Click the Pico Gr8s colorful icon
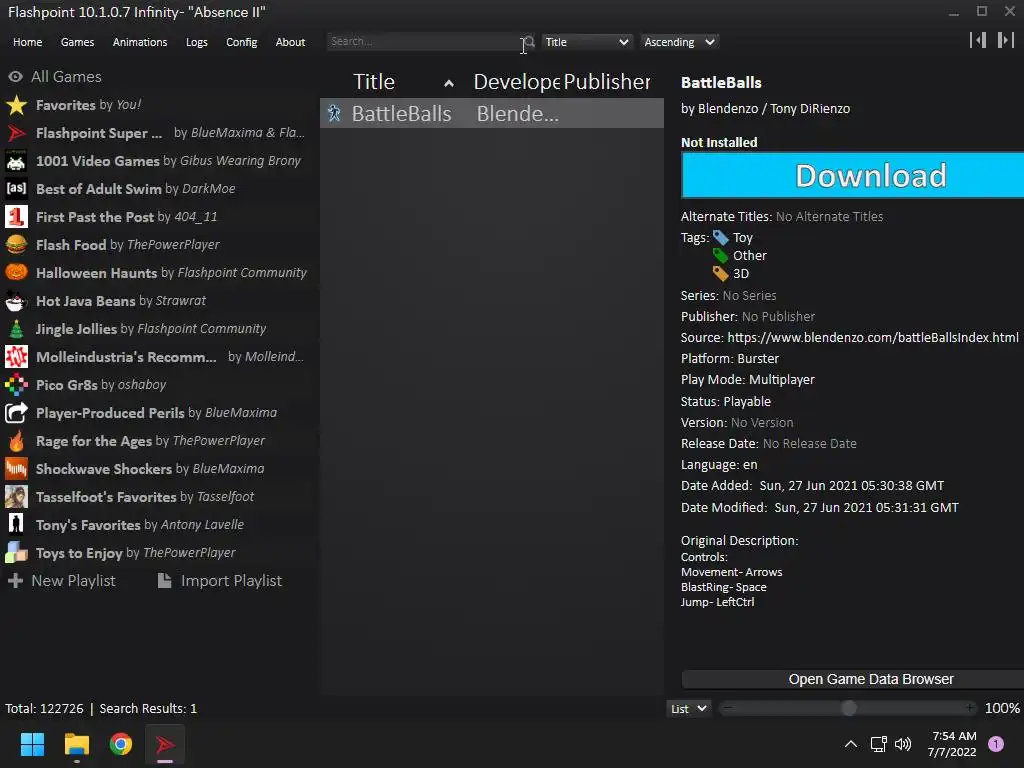 pyautogui.click(x=16, y=385)
